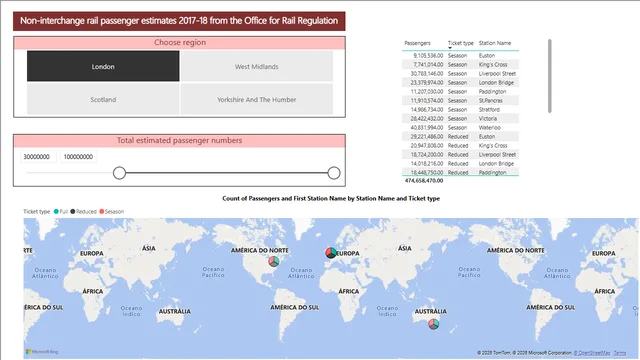Click the maximum passengers field showing 100000000

pyautogui.click(x=78, y=157)
